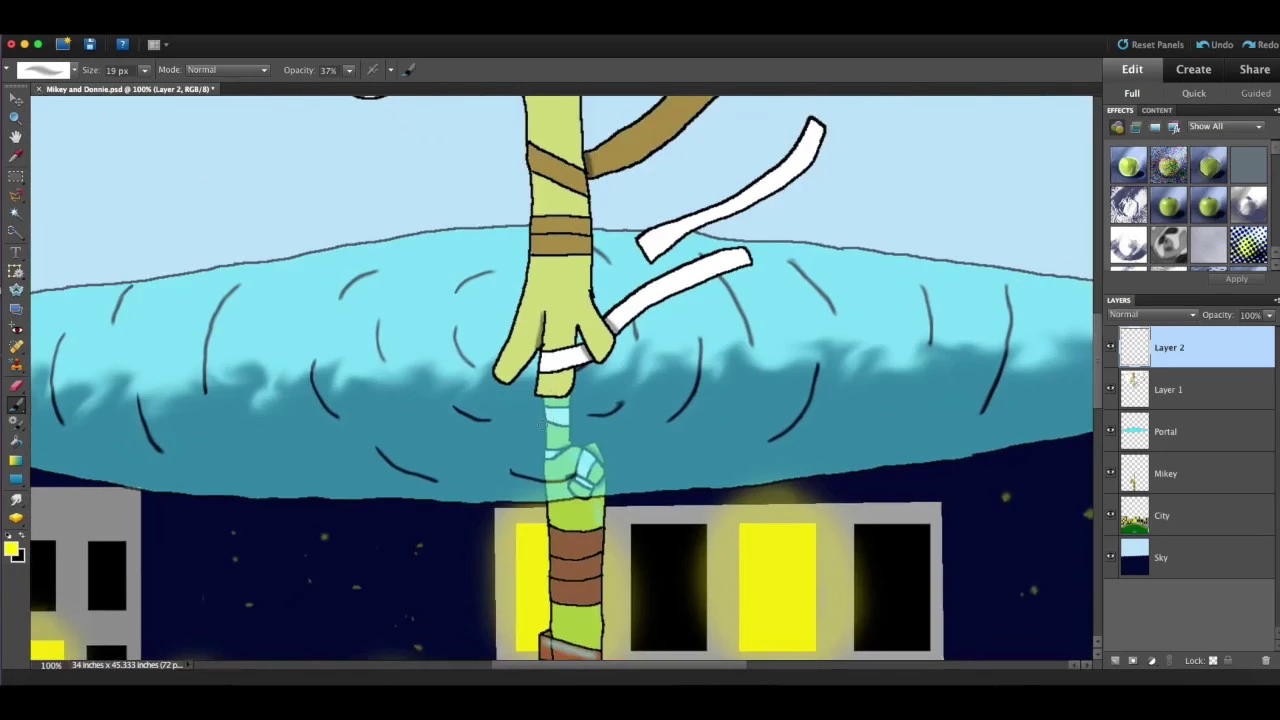The image size is (1280, 720).
Task: Open the Content panel tab
Action: point(1156,110)
